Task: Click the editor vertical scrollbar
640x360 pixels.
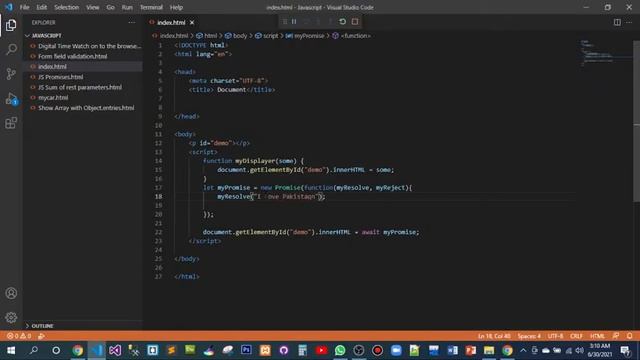Action: [x=636, y=122]
